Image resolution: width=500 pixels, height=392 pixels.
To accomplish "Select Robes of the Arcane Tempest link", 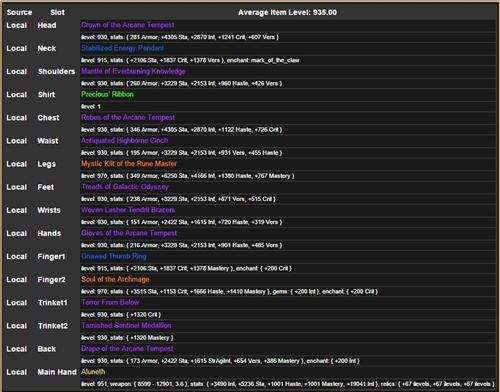I will tap(128, 117).
